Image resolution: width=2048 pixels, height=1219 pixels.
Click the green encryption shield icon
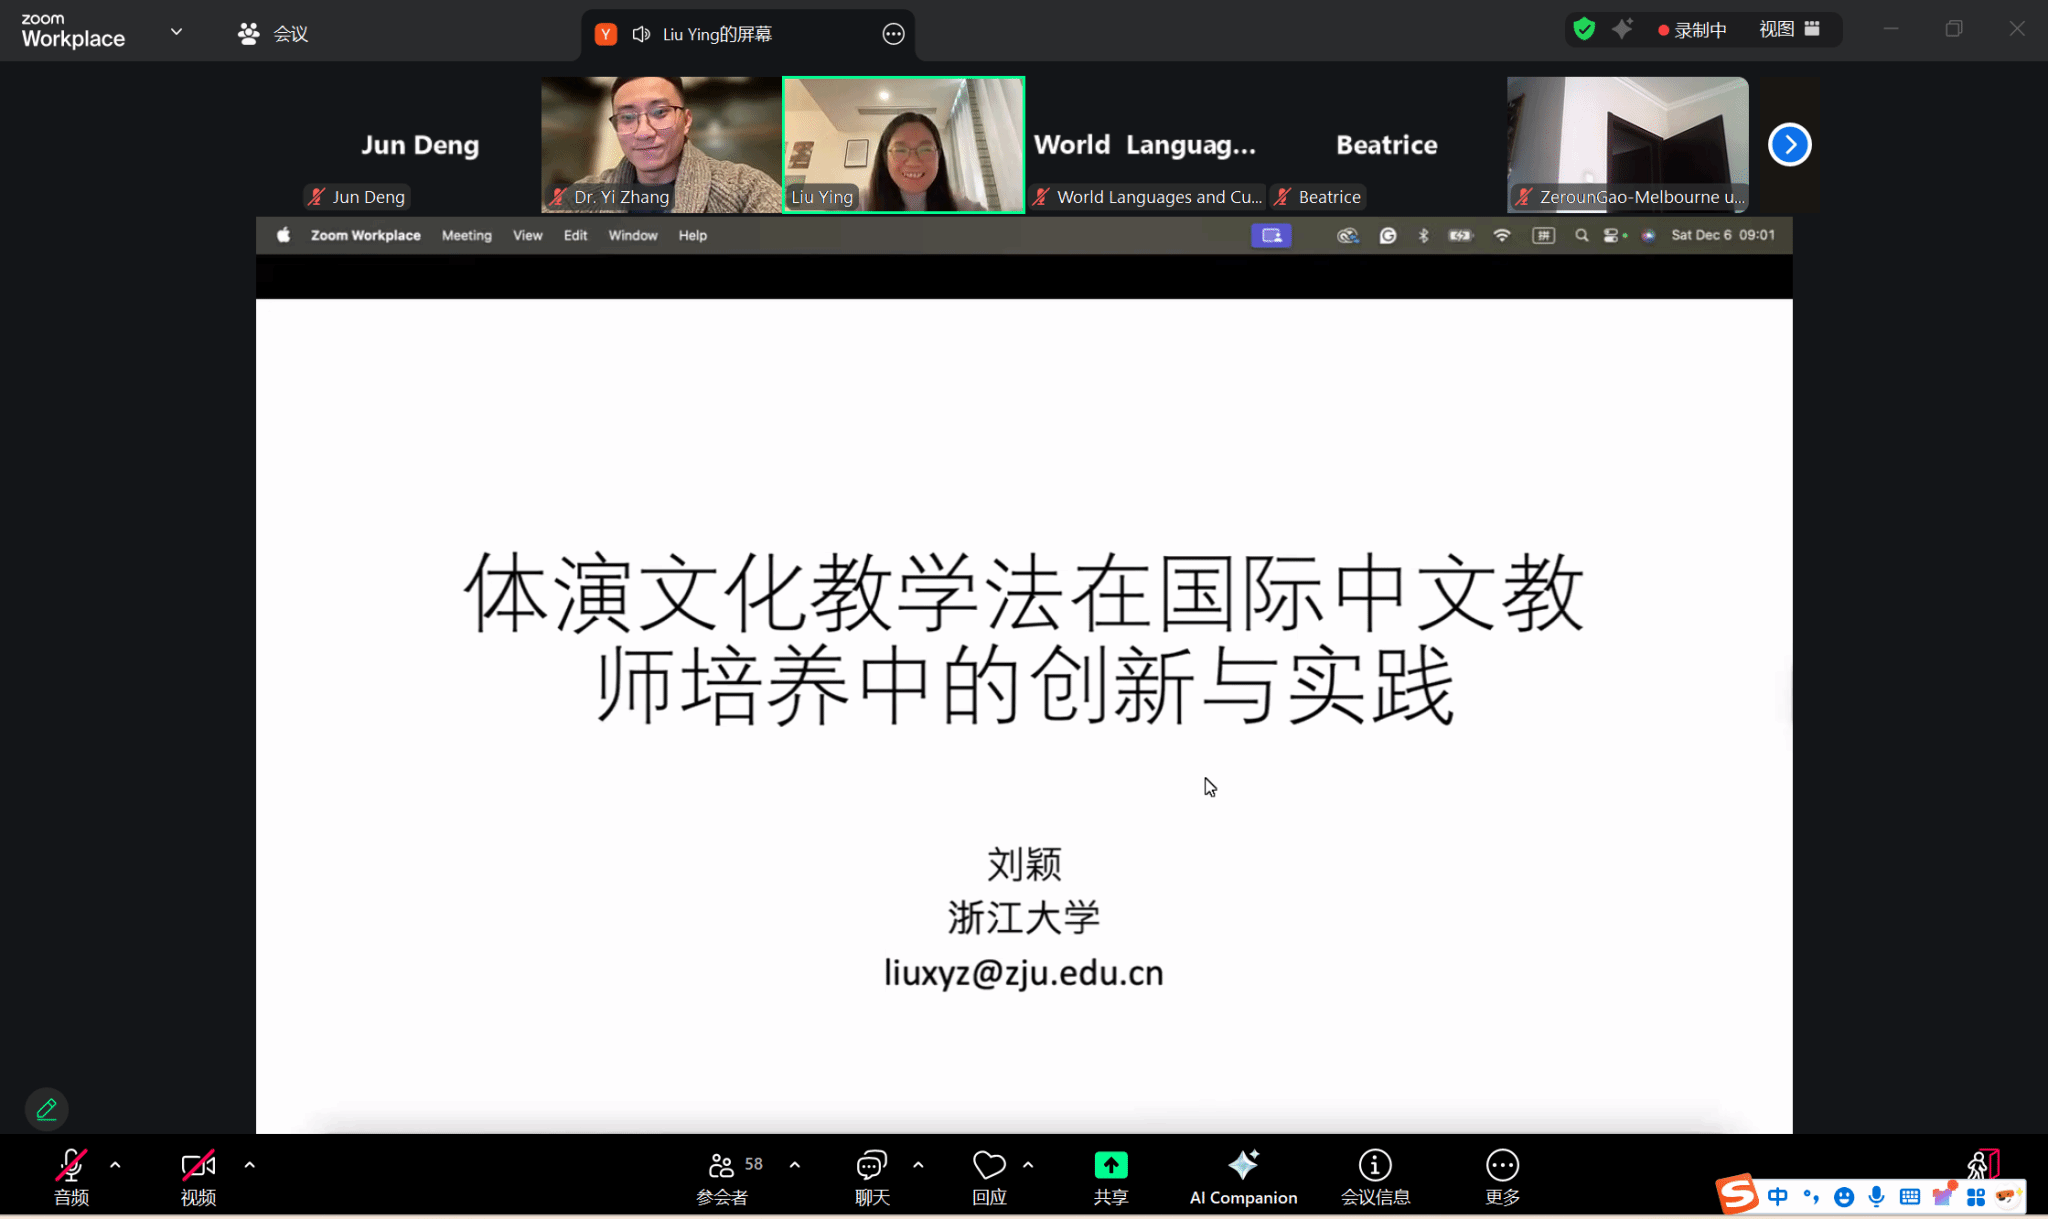pos(1584,30)
